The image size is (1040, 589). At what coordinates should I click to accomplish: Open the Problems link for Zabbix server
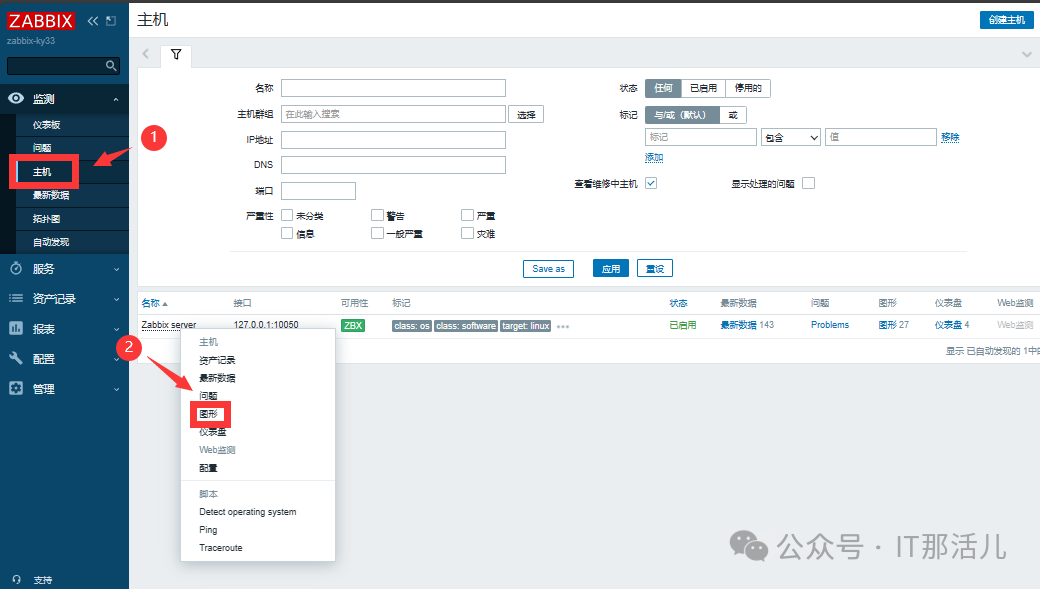tap(830, 325)
